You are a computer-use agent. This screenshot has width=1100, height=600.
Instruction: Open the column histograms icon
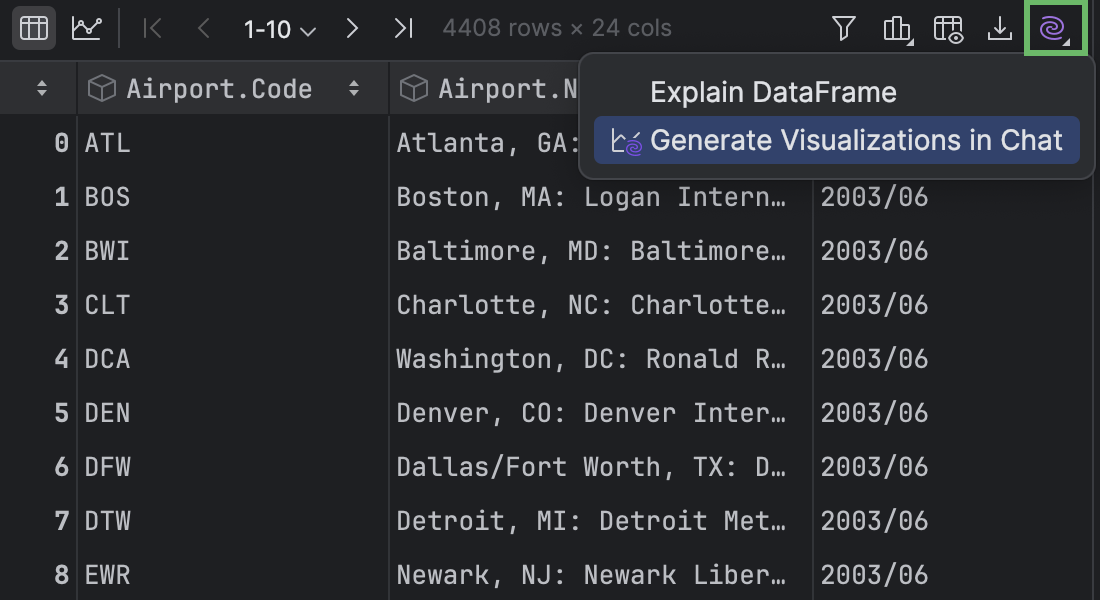(x=895, y=28)
